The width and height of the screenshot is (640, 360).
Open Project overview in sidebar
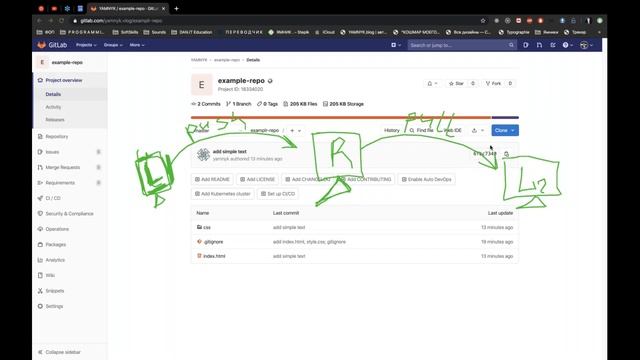(64, 80)
